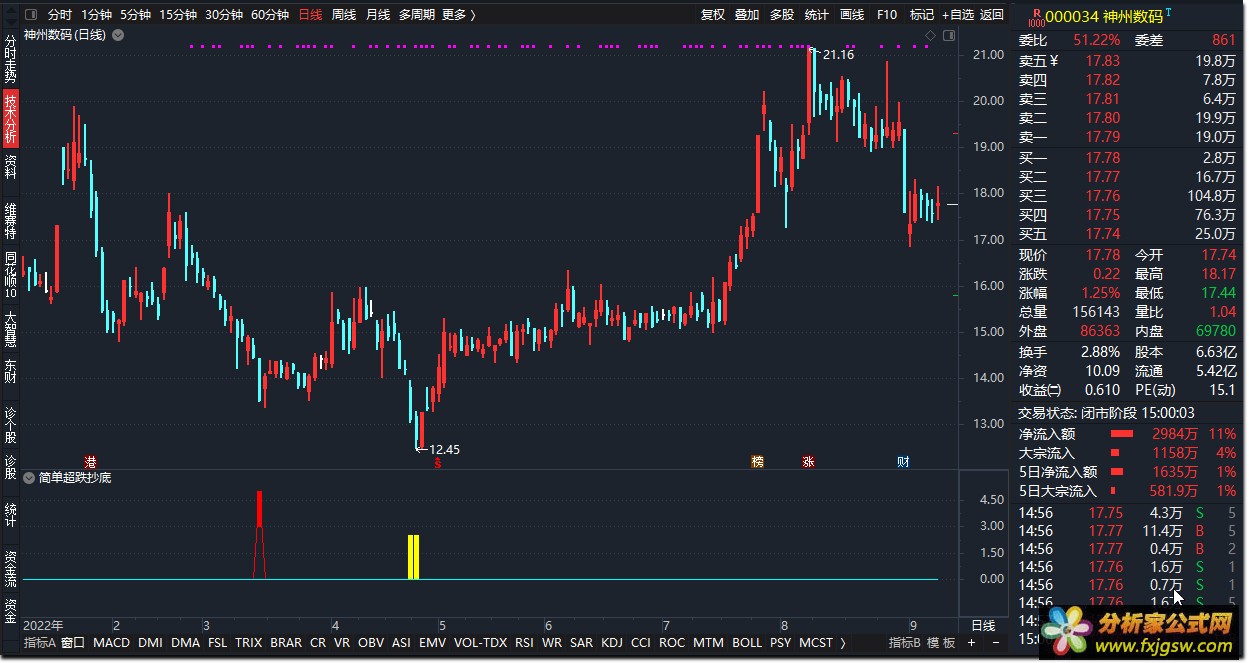Screen dimensions: 1249x663
Task: Open 东财 in left sidebar
Action: point(10,371)
